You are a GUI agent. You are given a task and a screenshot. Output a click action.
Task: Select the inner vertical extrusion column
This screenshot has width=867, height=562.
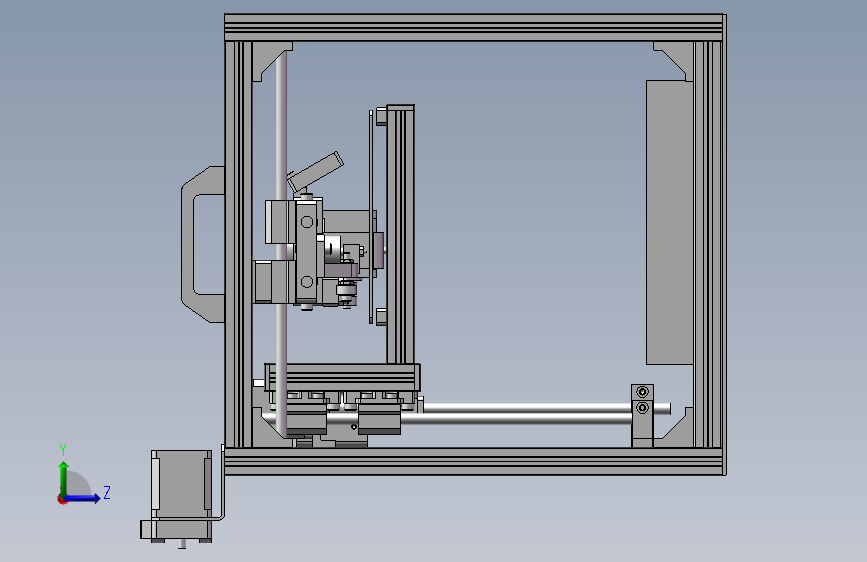(x=400, y=234)
